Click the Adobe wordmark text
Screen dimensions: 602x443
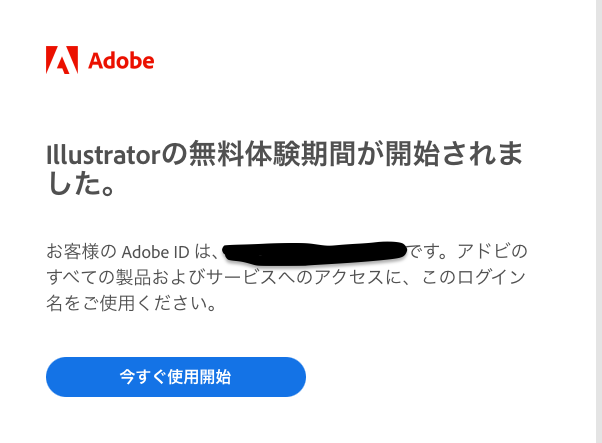click(x=121, y=61)
